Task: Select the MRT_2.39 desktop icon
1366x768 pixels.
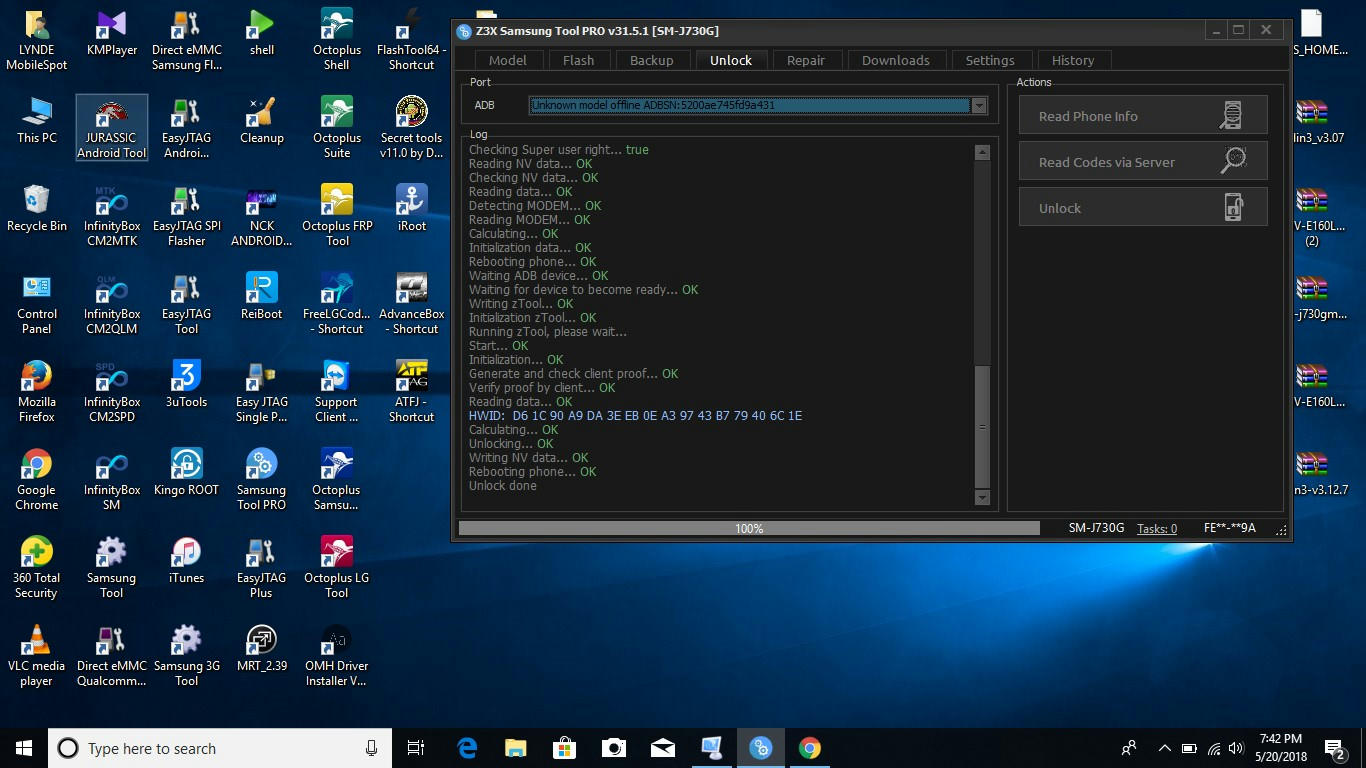Action: click(x=262, y=648)
